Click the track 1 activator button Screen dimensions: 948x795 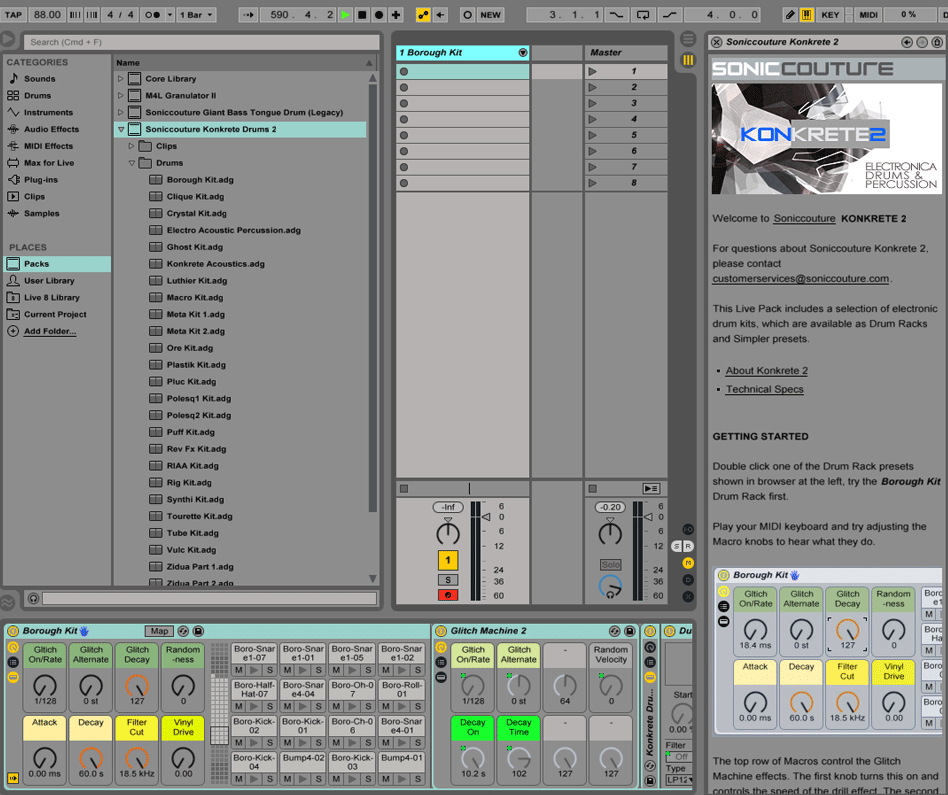(447, 560)
